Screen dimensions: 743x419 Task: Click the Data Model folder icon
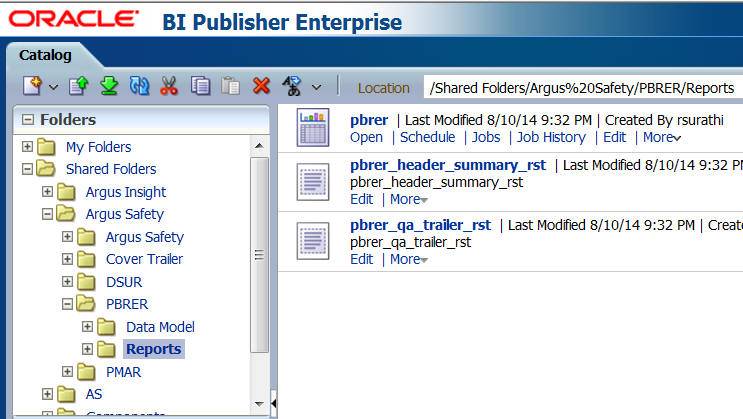[106, 327]
